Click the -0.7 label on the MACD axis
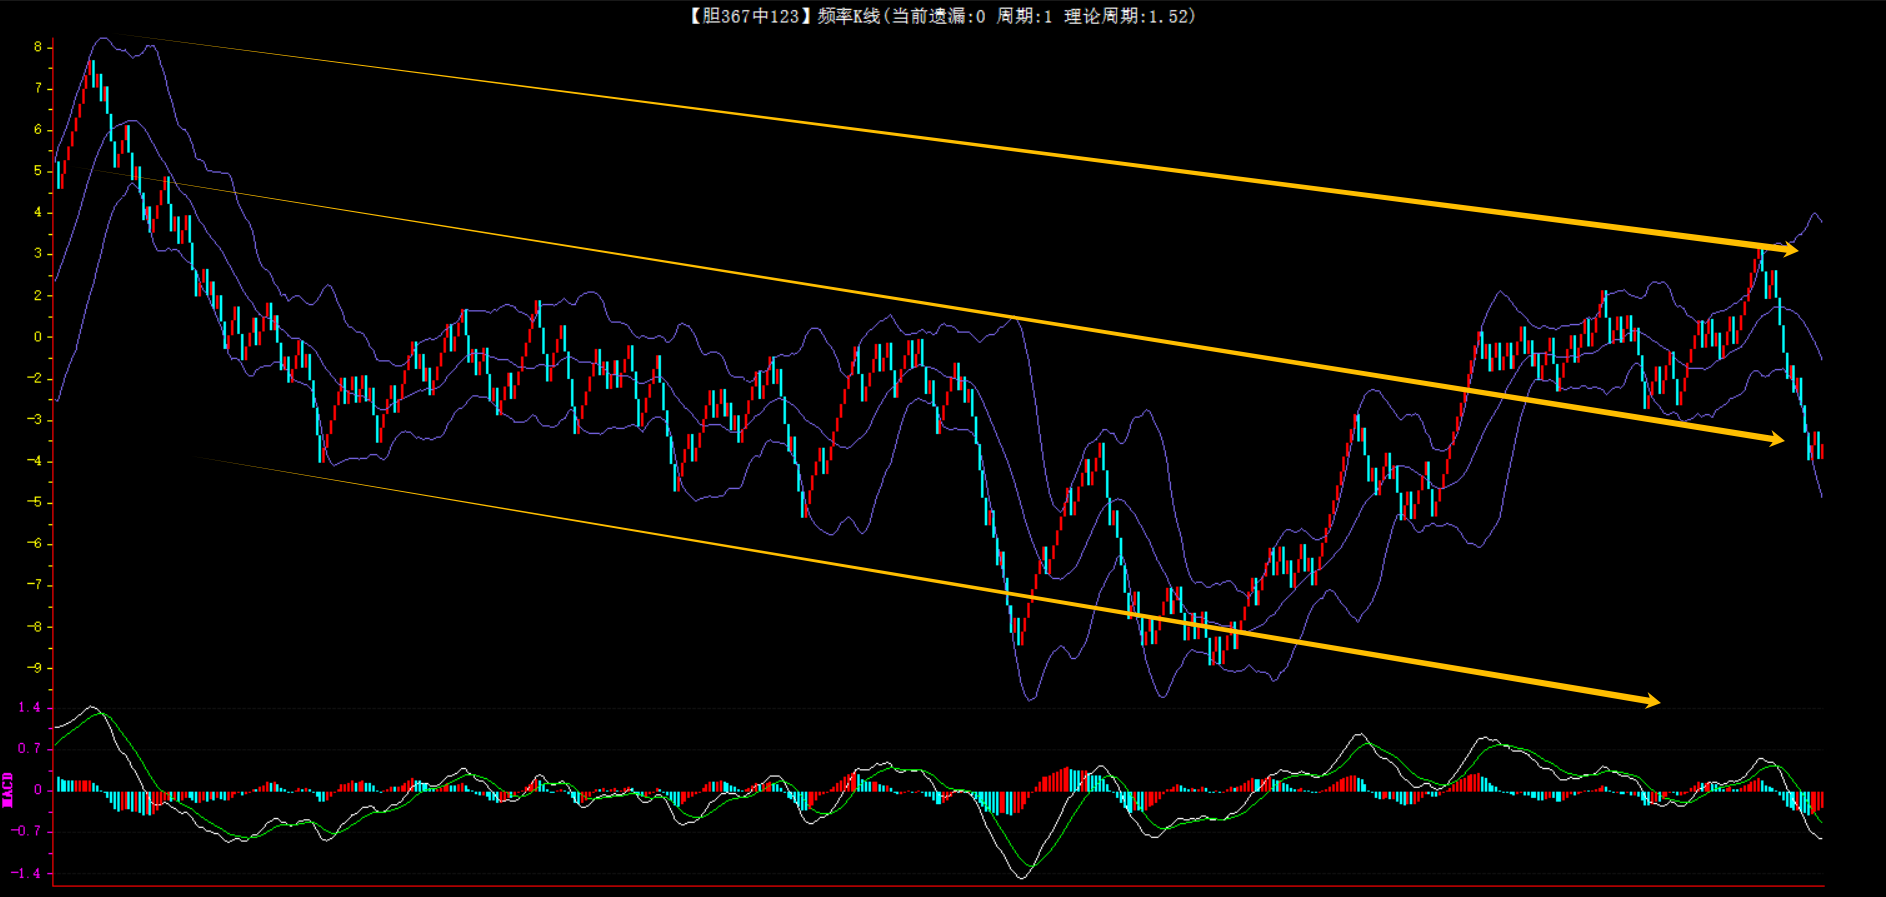 [27, 831]
